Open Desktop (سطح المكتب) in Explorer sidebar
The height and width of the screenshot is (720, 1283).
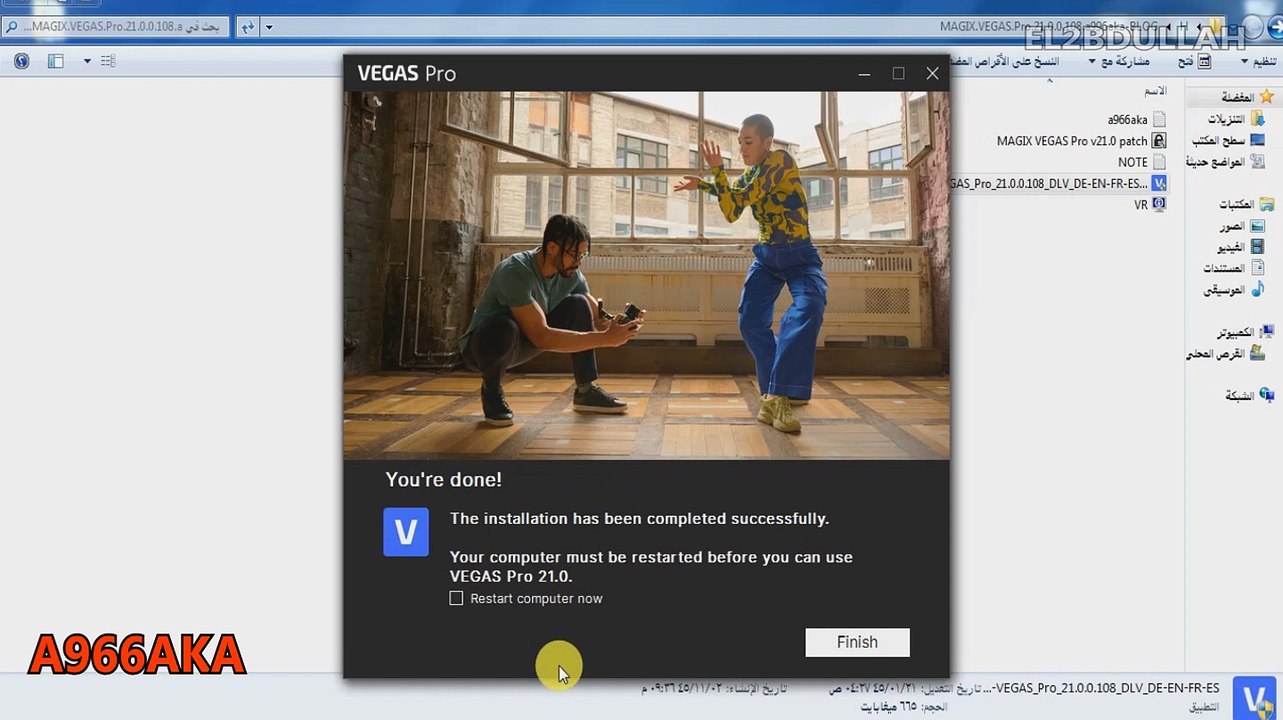(1228, 140)
